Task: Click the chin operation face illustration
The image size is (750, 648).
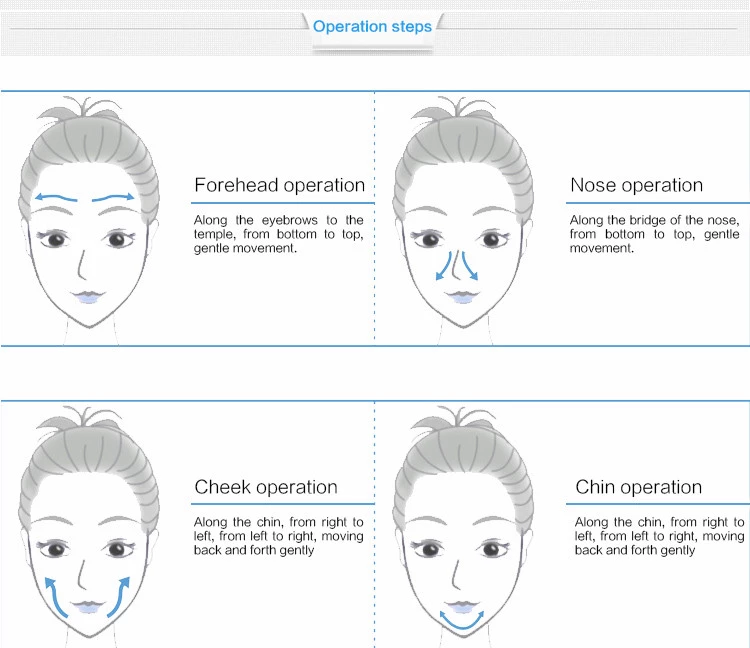Action: tap(463, 526)
